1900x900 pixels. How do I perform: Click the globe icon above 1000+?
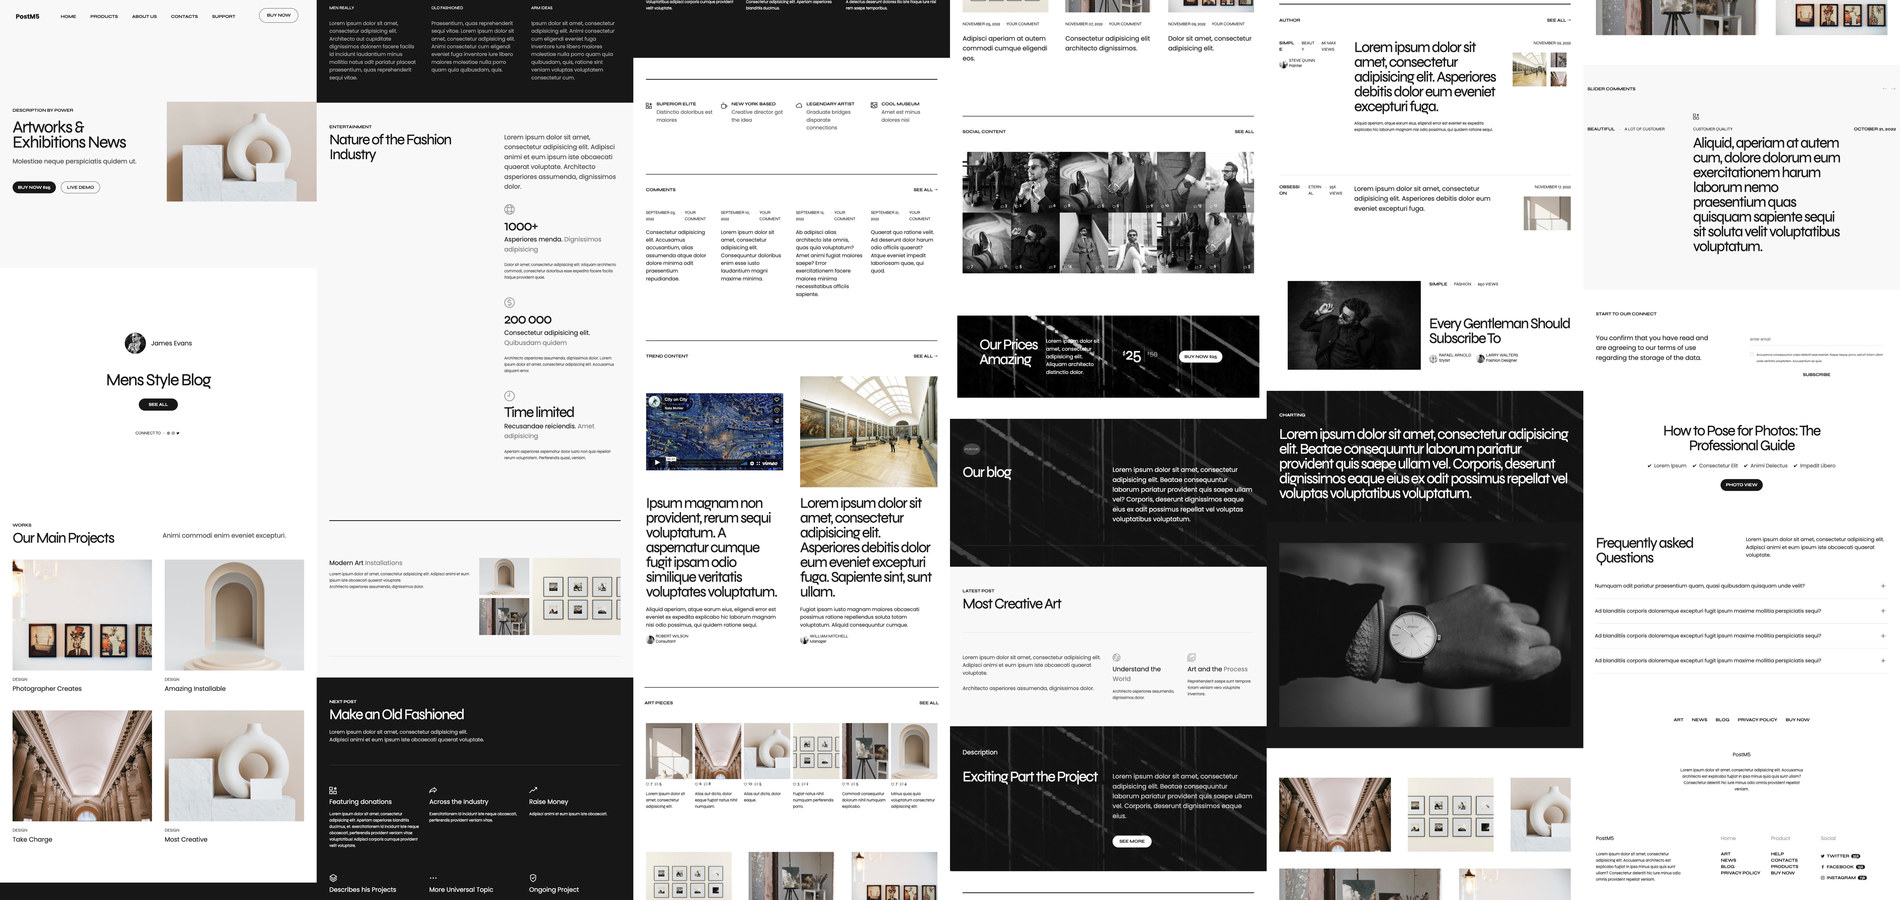click(x=509, y=210)
